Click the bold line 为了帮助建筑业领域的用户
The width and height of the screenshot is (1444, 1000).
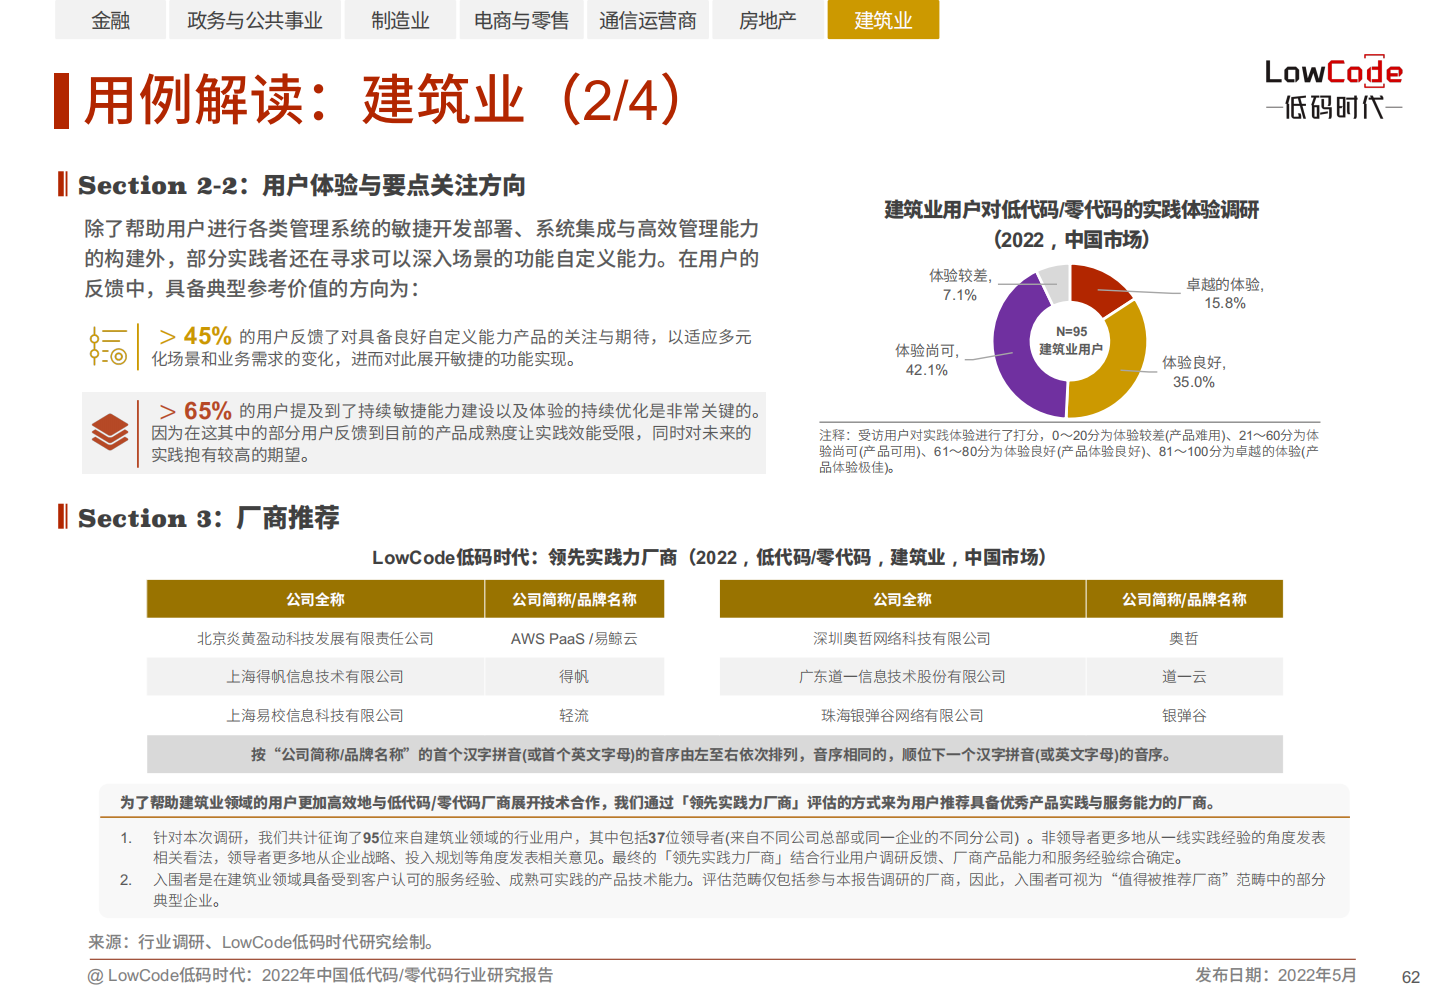pyautogui.click(x=668, y=802)
